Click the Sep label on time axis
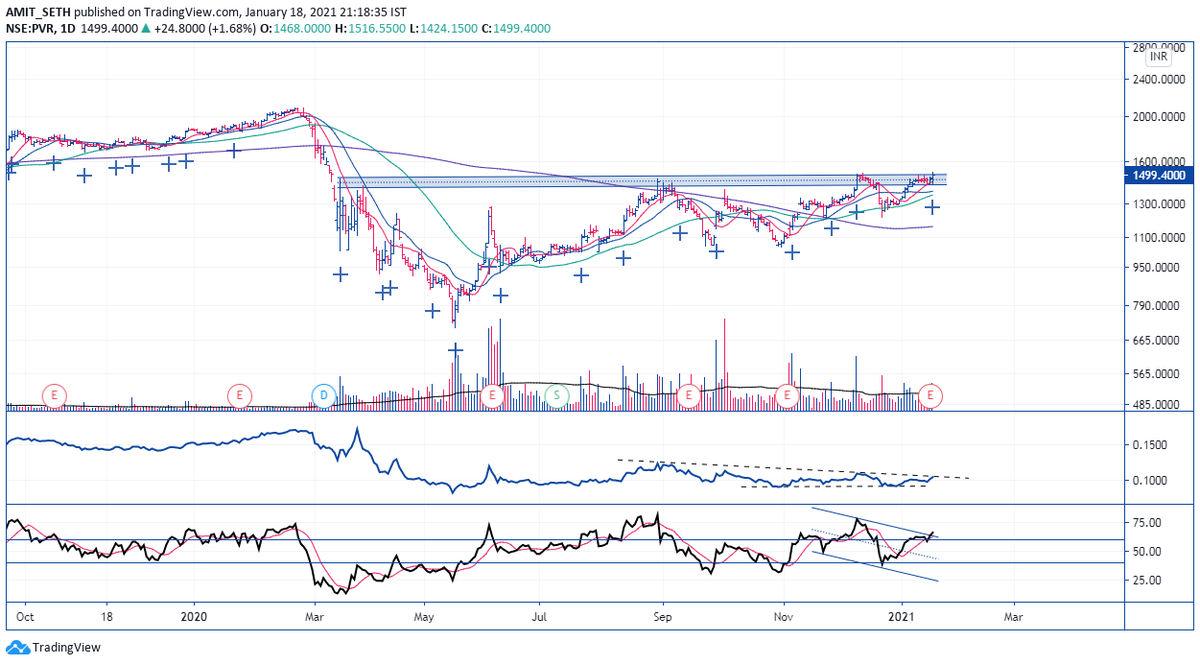The image size is (1200, 665). [x=661, y=619]
